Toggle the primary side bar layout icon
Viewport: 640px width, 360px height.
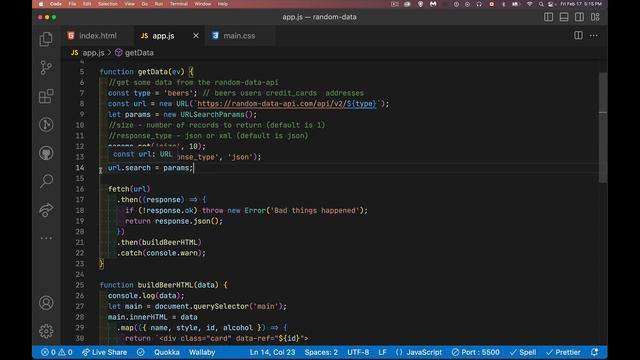click(x=549, y=17)
